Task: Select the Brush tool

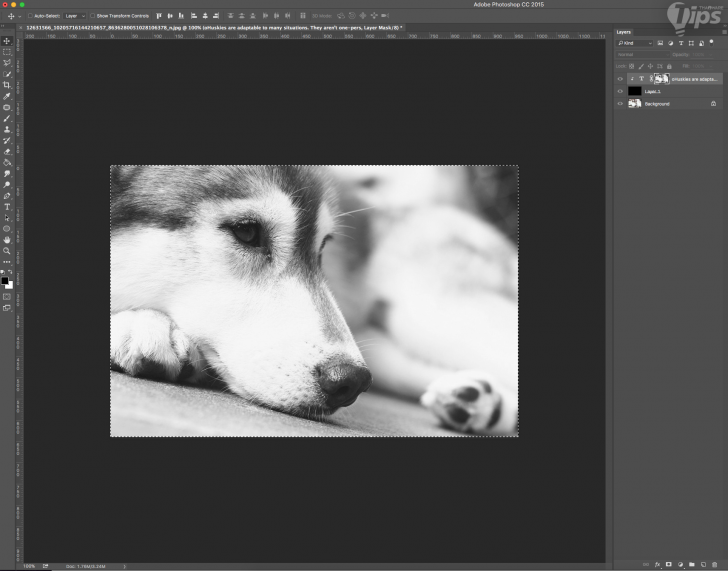Action: (6, 118)
